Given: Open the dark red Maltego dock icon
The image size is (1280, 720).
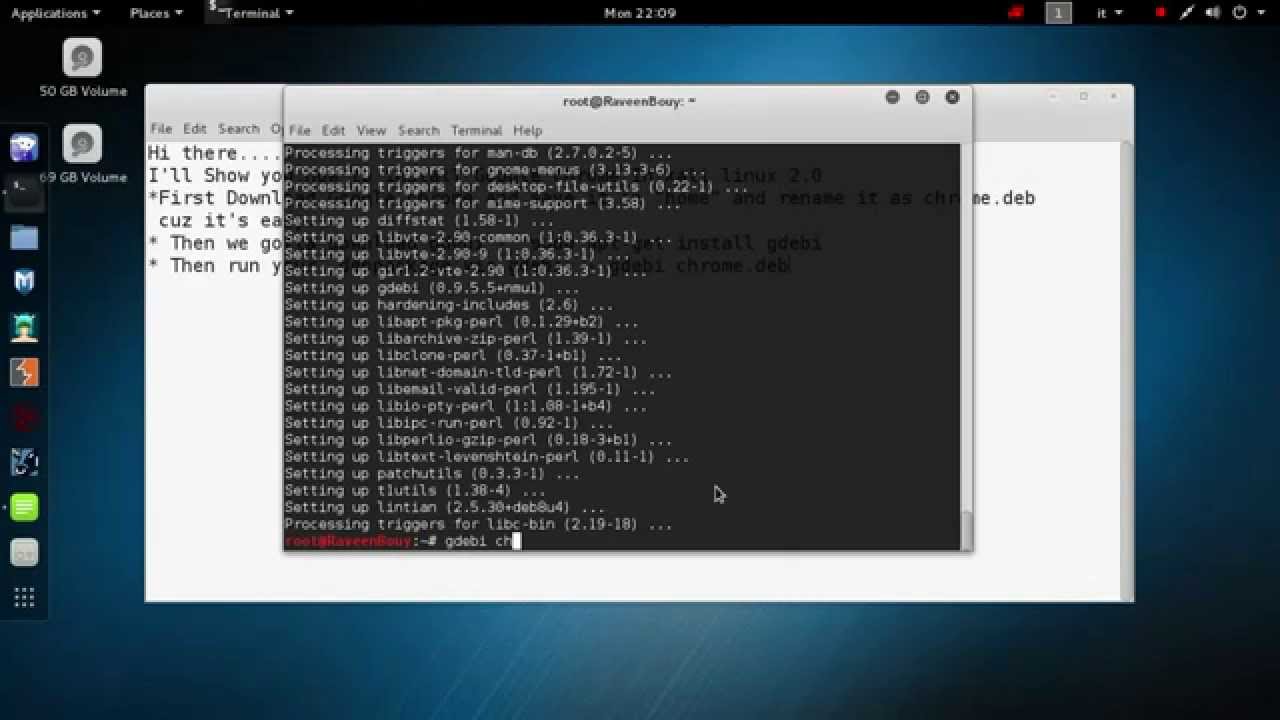Looking at the screenshot, I should click(24, 417).
